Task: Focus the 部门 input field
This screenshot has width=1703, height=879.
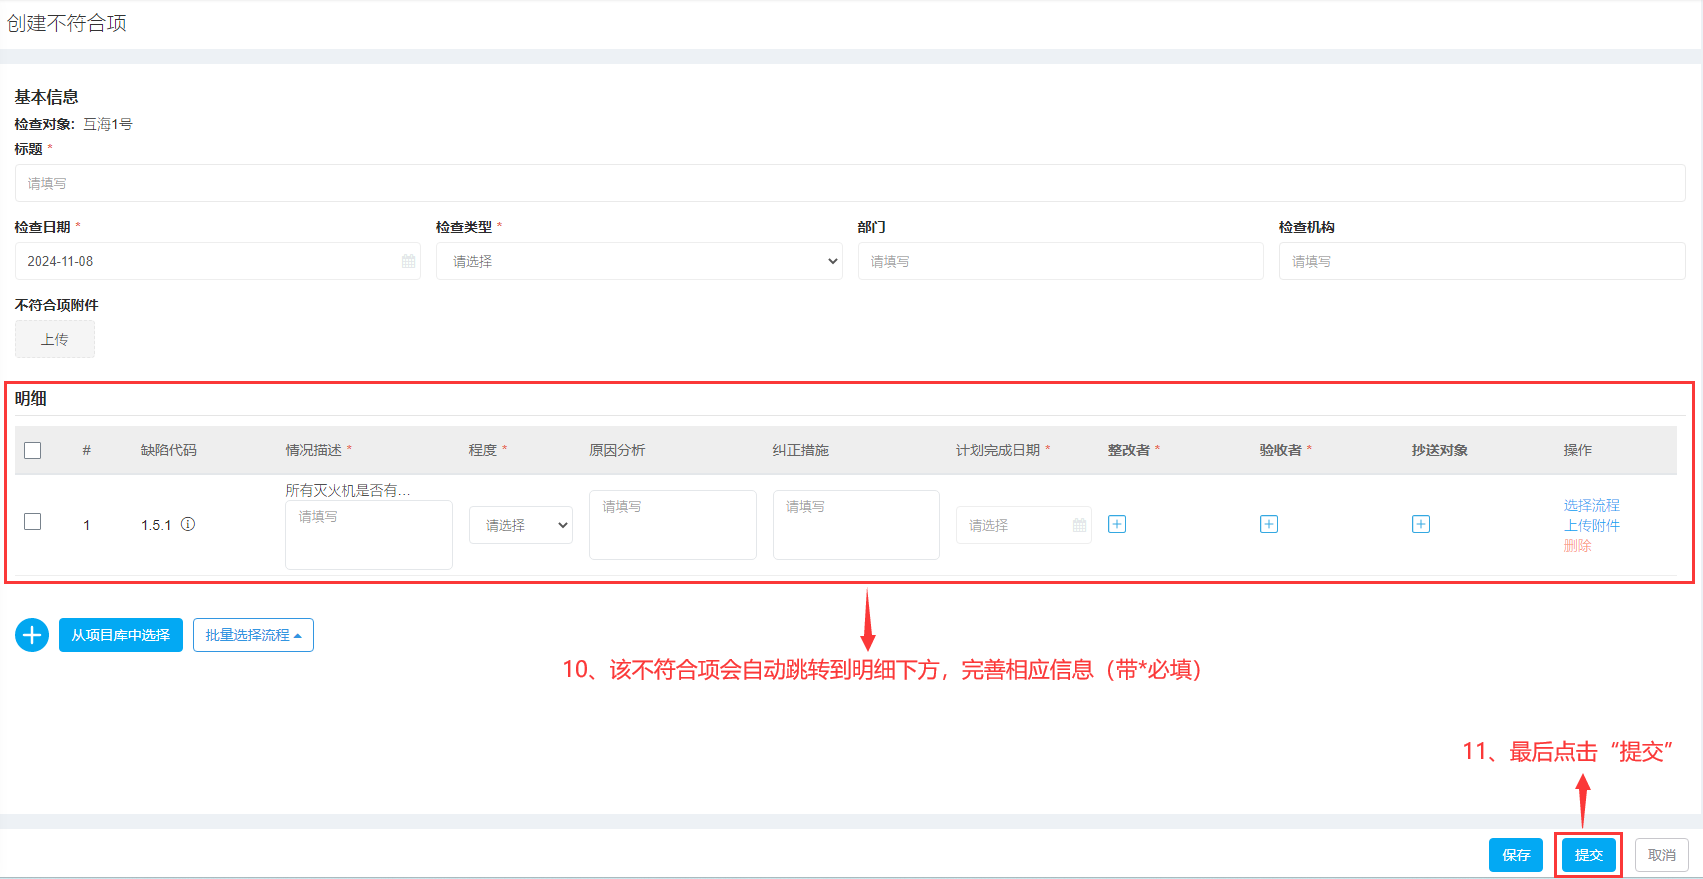Action: tap(1061, 261)
